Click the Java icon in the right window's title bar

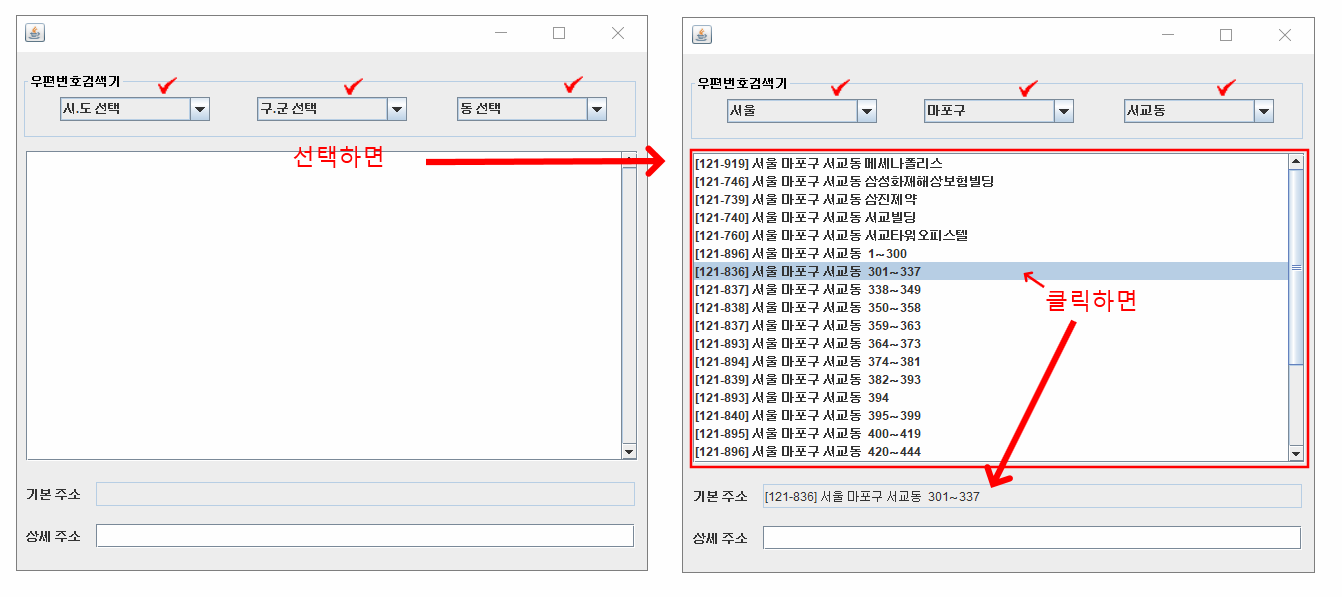[x=702, y=35]
